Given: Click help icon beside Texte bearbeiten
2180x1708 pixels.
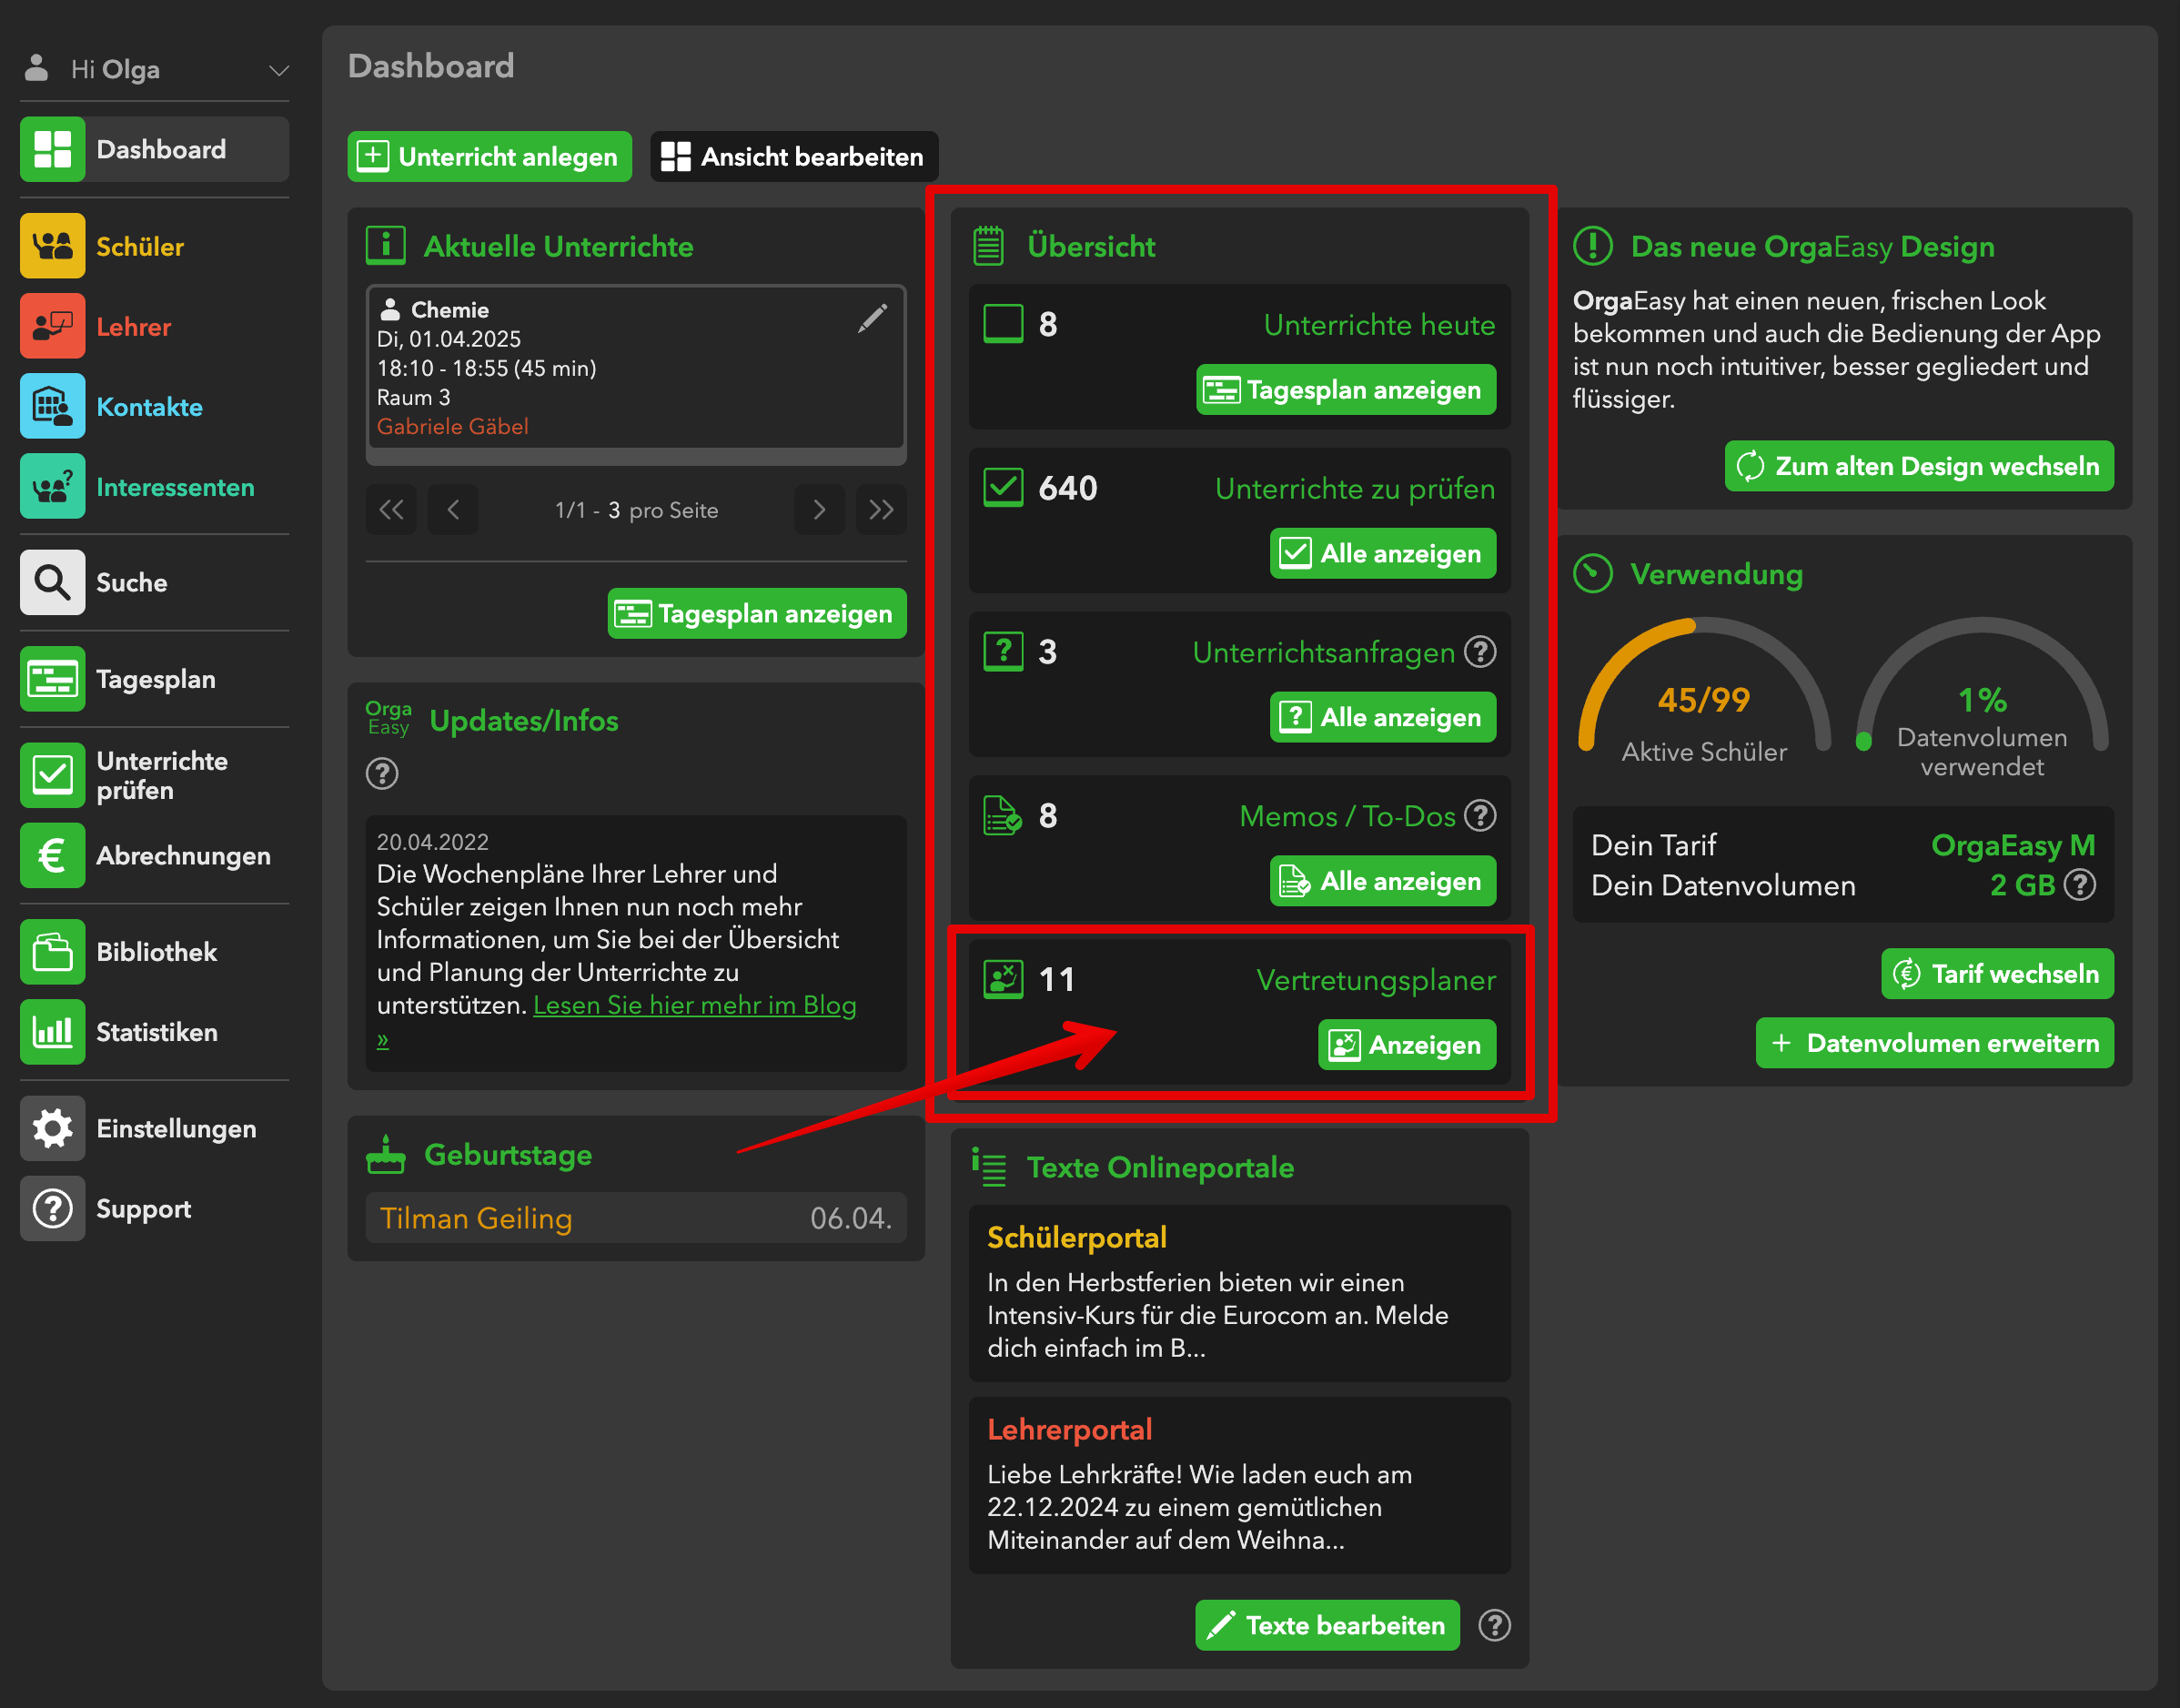Looking at the screenshot, I should point(1494,1625).
